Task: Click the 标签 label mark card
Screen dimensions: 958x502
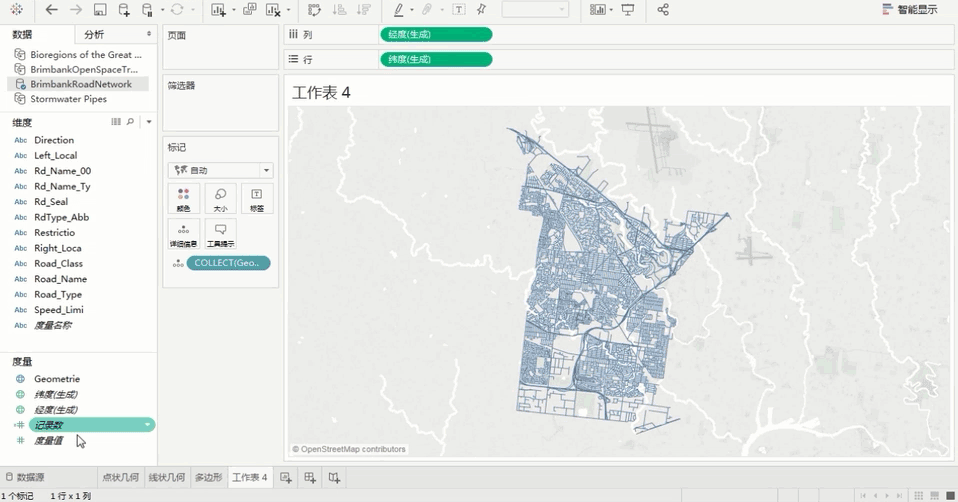Action: click(x=257, y=198)
